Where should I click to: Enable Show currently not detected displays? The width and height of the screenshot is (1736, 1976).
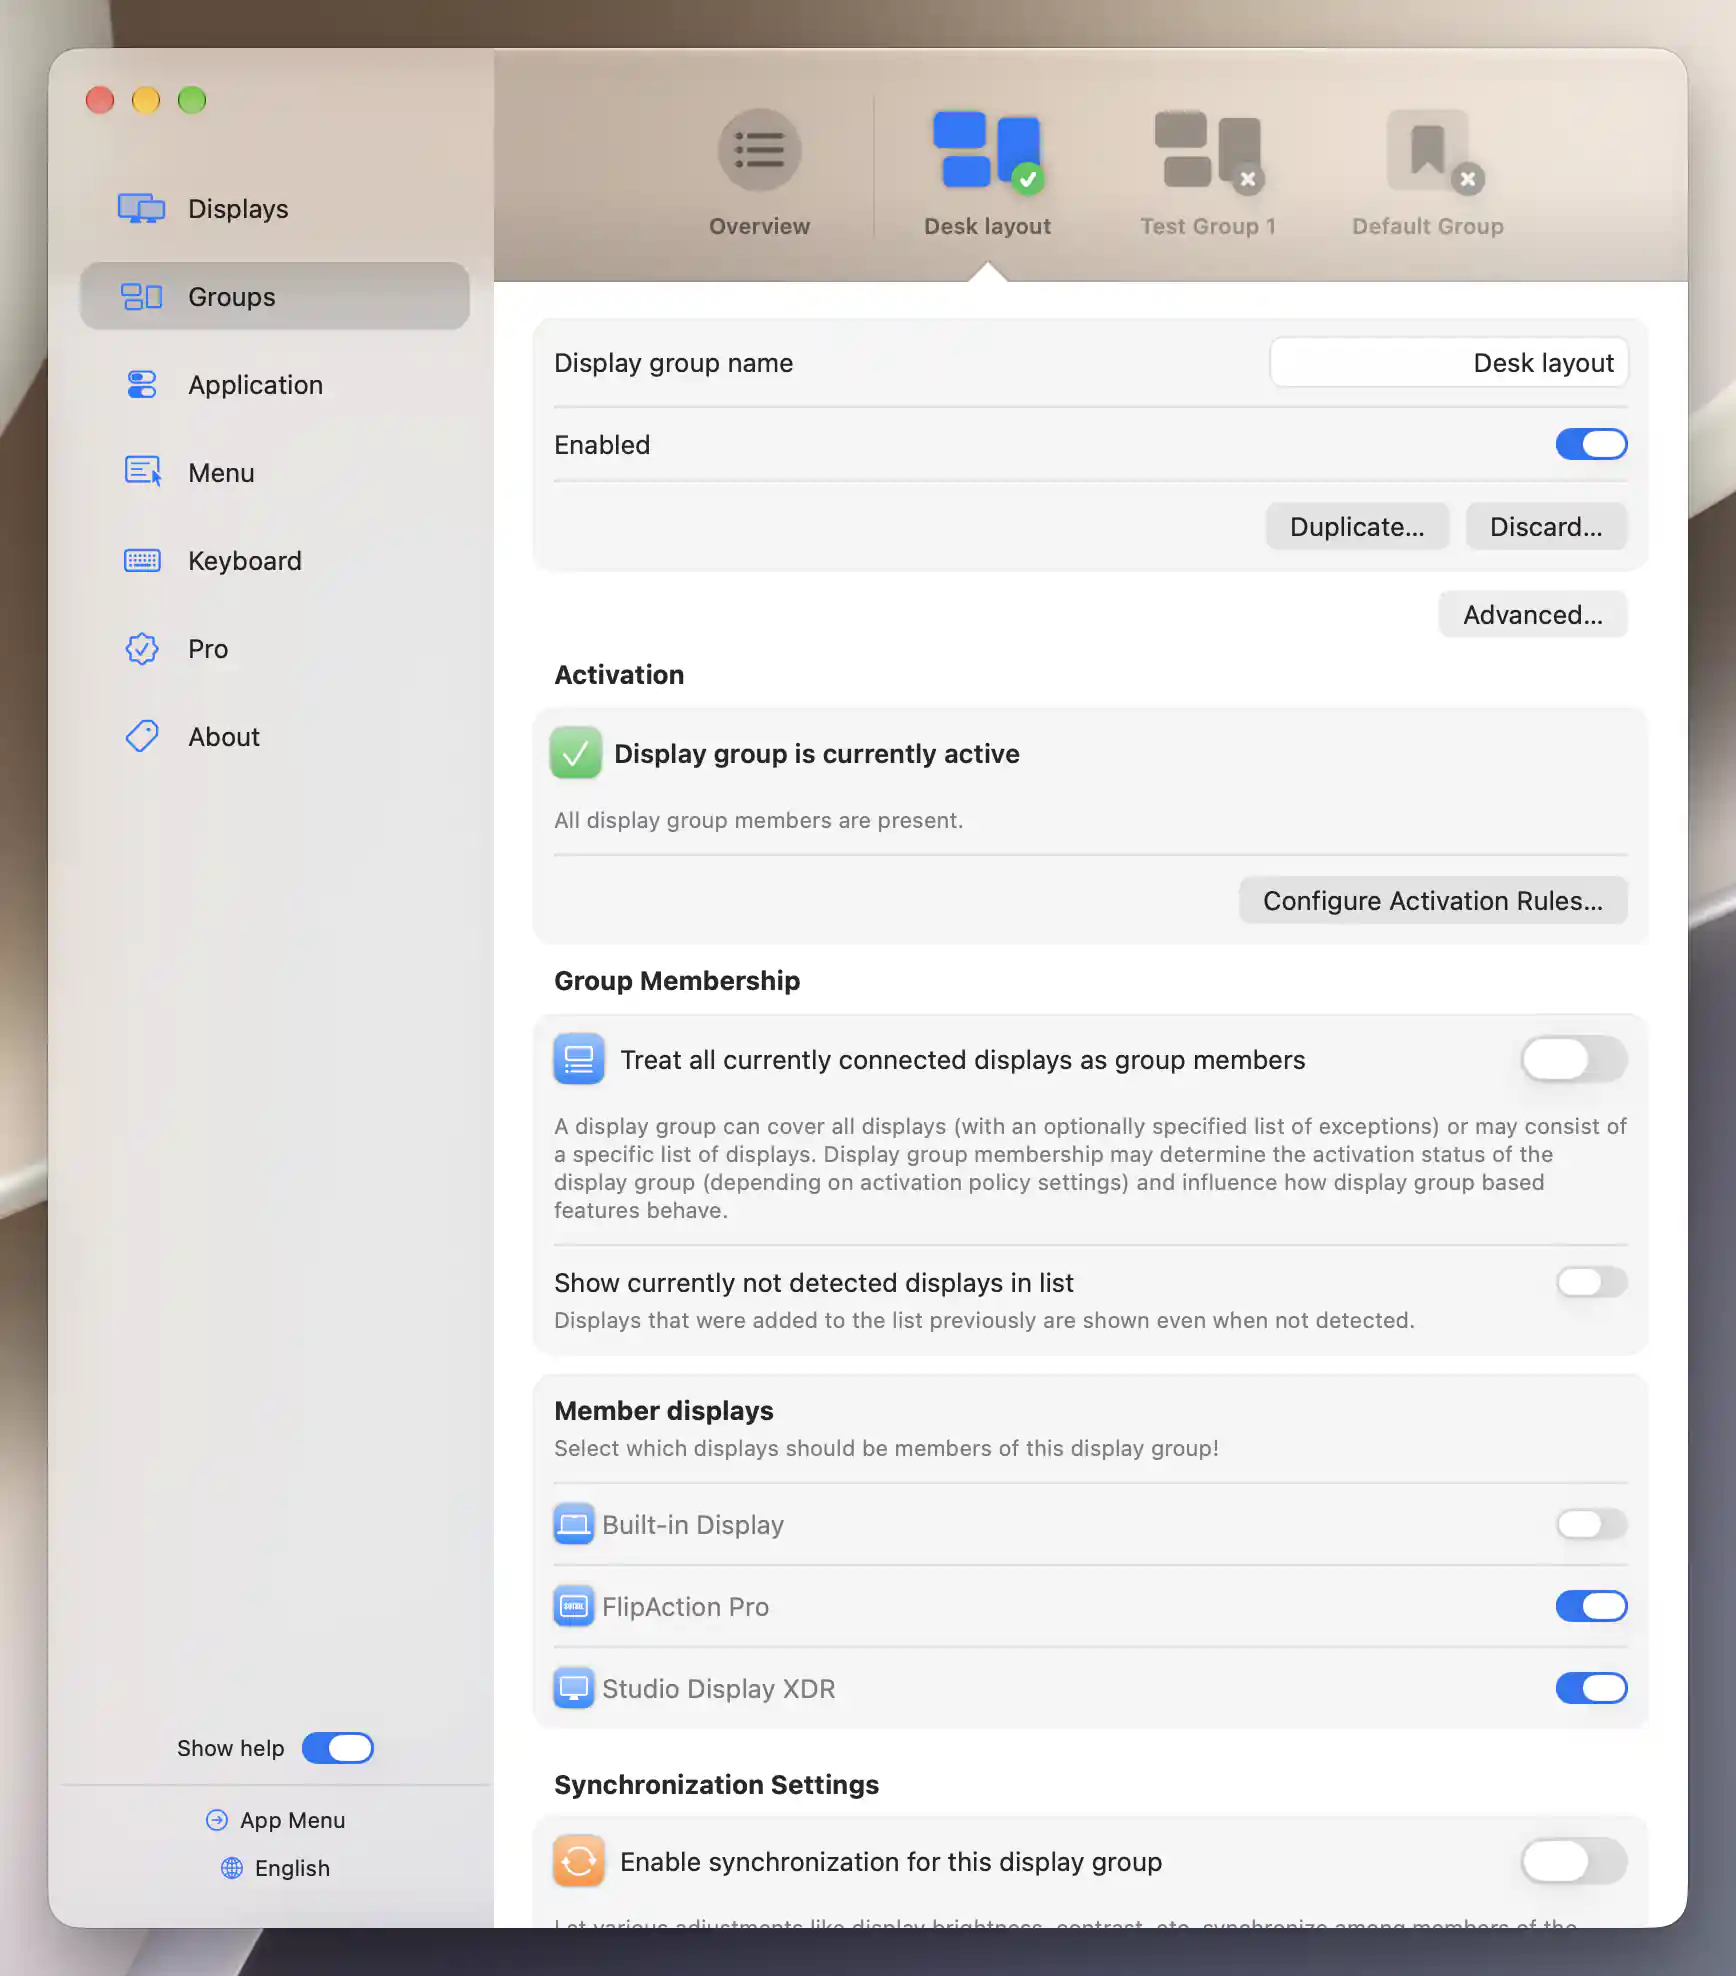[1591, 1282]
